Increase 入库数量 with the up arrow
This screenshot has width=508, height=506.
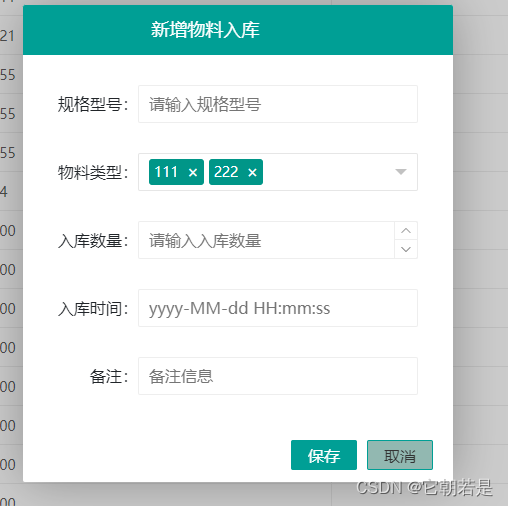(x=406, y=231)
